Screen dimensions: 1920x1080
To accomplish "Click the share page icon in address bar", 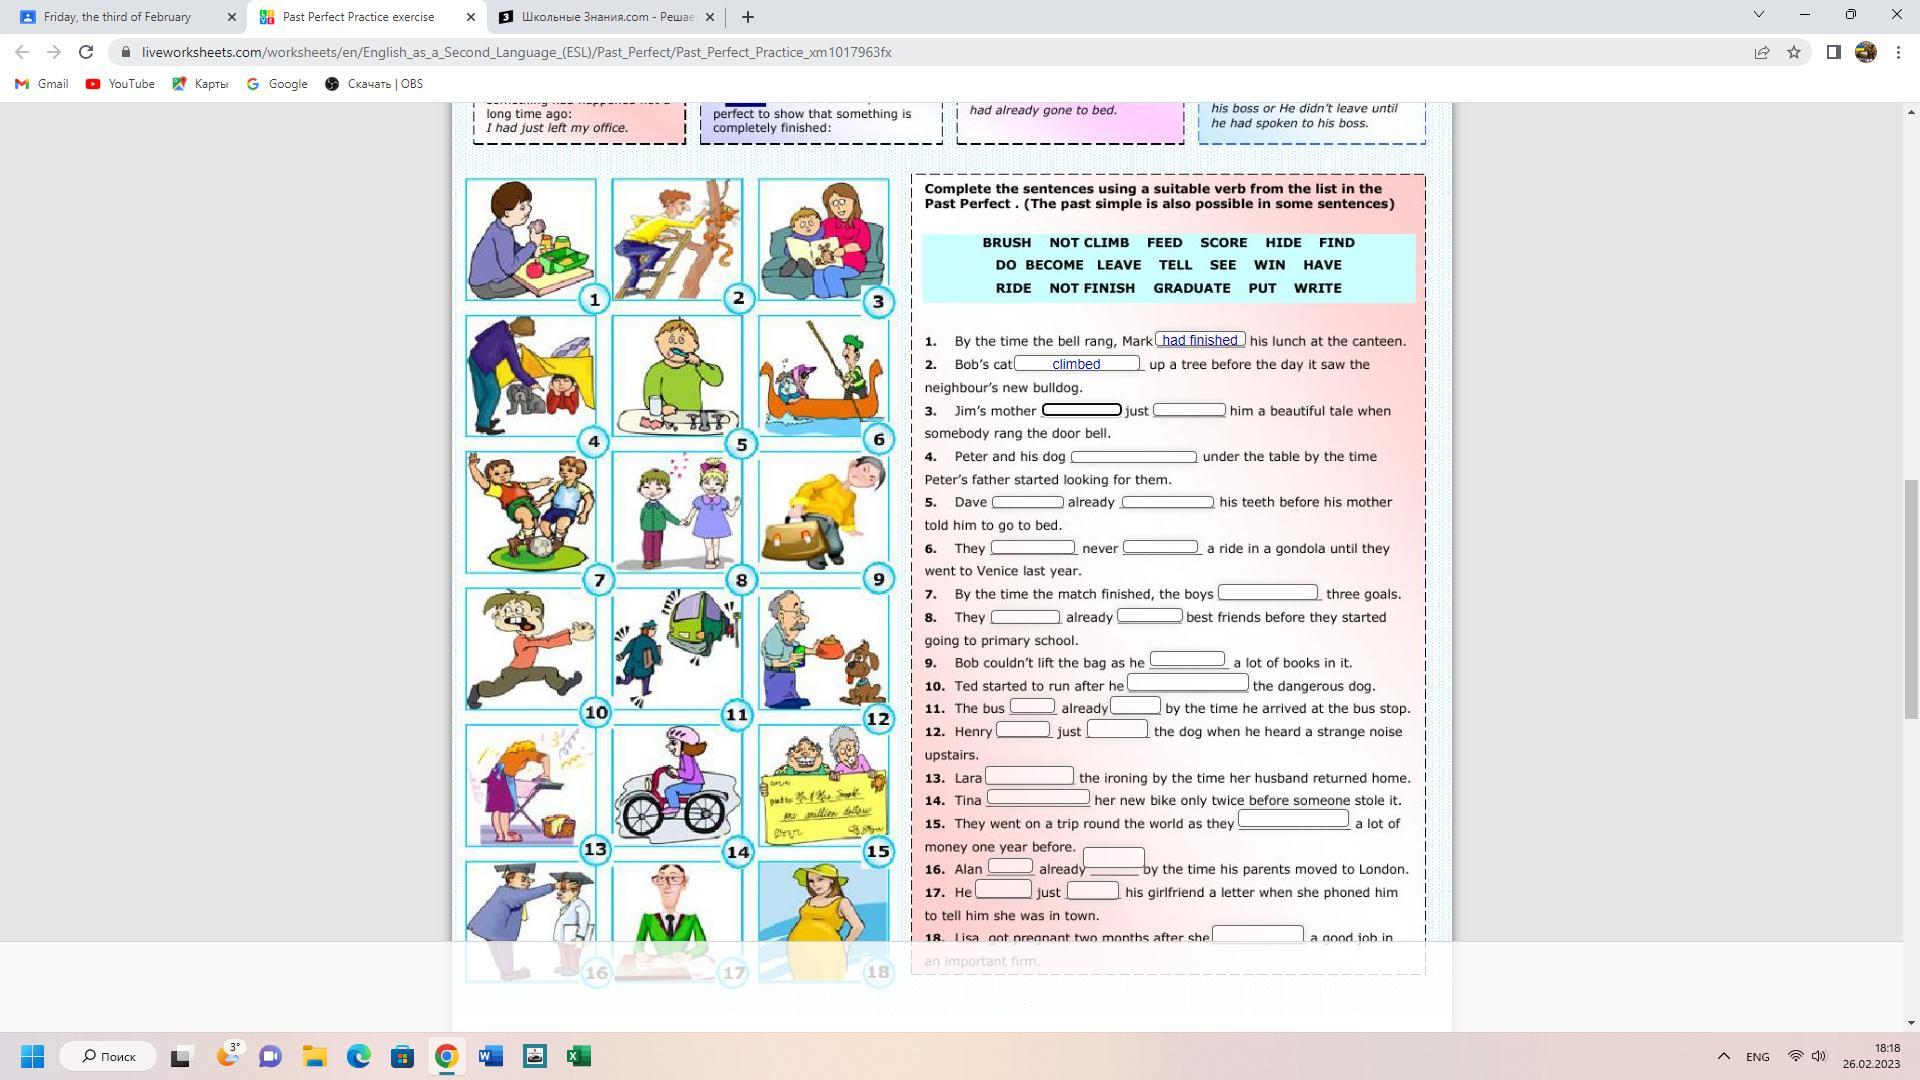I will (x=1762, y=52).
